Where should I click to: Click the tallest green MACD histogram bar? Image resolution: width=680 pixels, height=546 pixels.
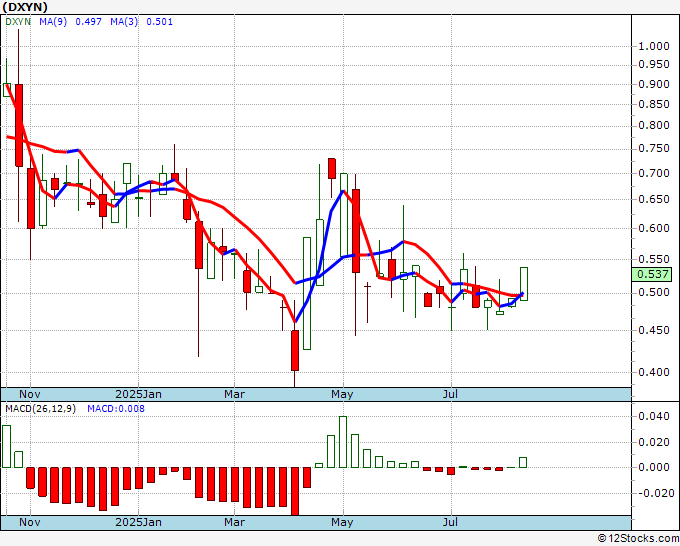click(343, 442)
